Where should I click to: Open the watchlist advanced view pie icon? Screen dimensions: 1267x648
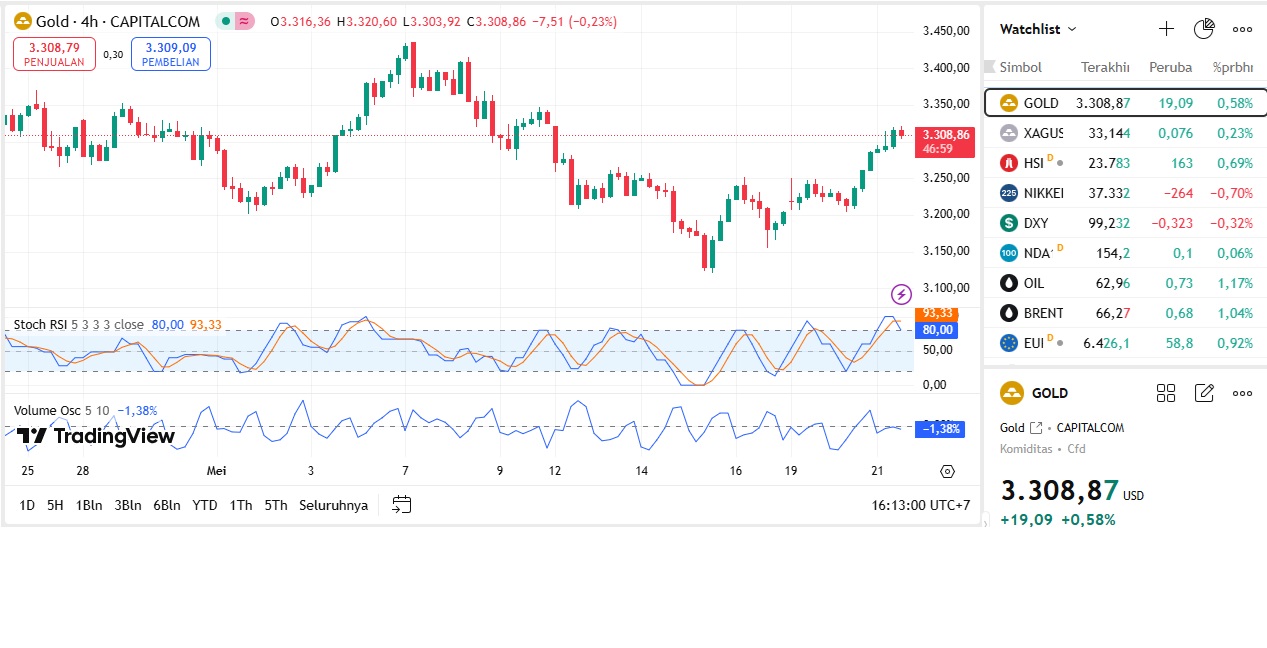(x=1204, y=29)
